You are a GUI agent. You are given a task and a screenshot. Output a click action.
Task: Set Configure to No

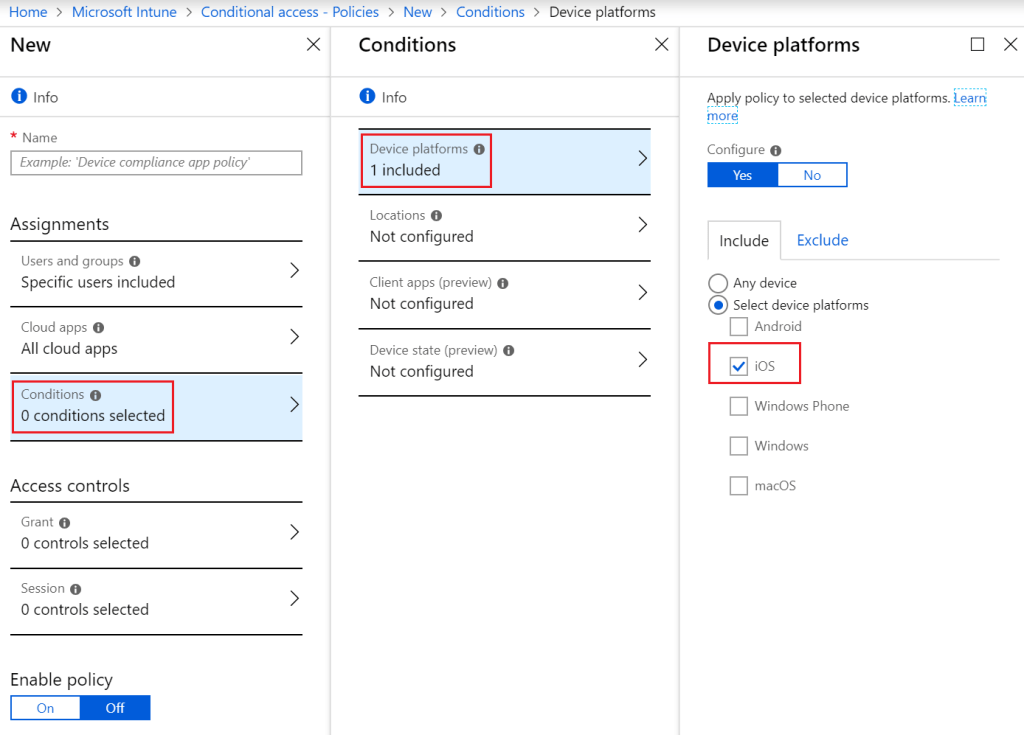click(812, 175)
